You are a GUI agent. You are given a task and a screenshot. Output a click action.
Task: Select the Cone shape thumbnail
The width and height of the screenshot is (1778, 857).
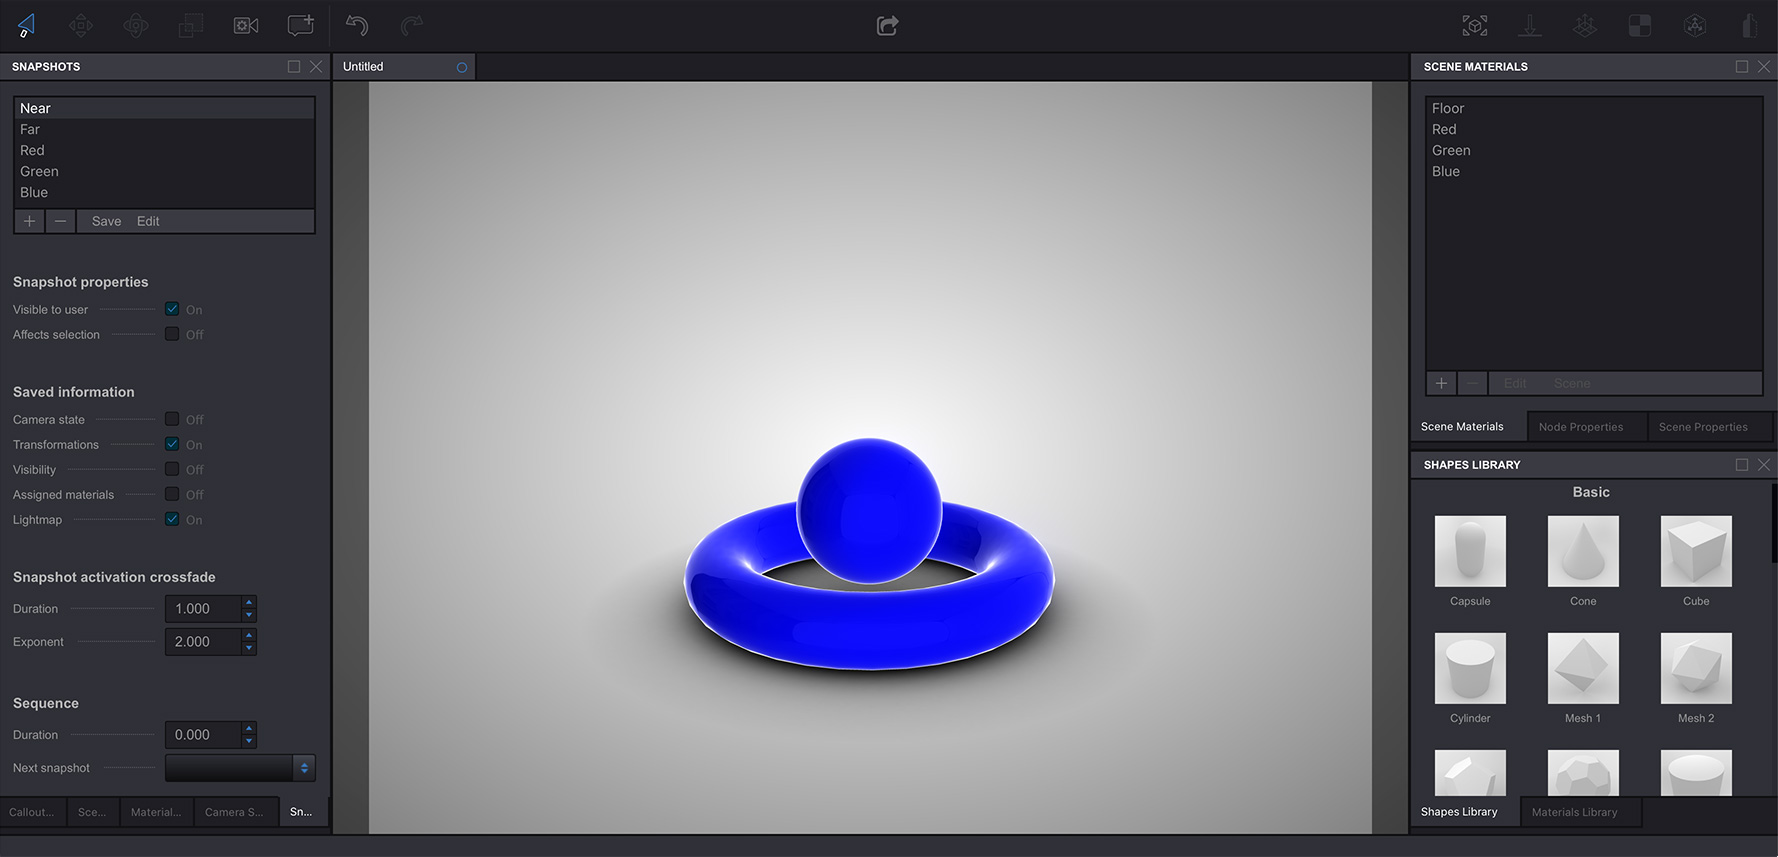pos(1583,551)
